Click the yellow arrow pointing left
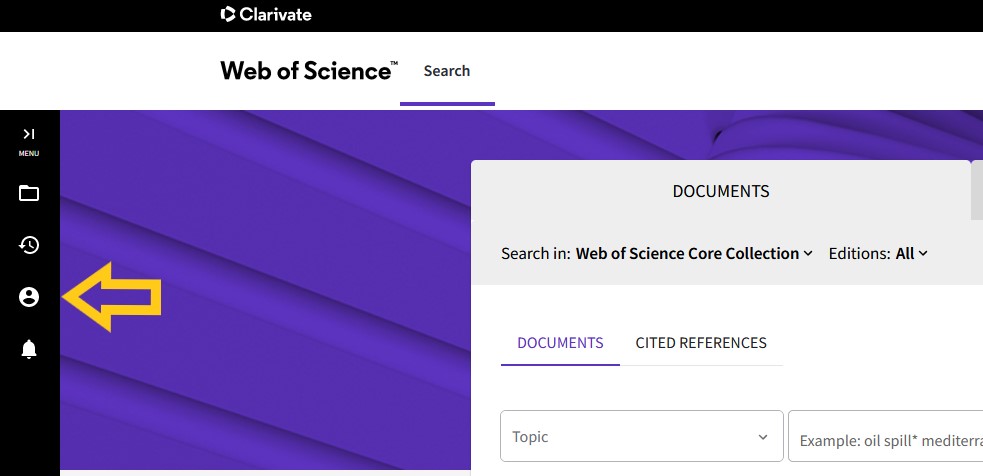The height and width of the screenshot is (476, 983). [x=112, y=297]
